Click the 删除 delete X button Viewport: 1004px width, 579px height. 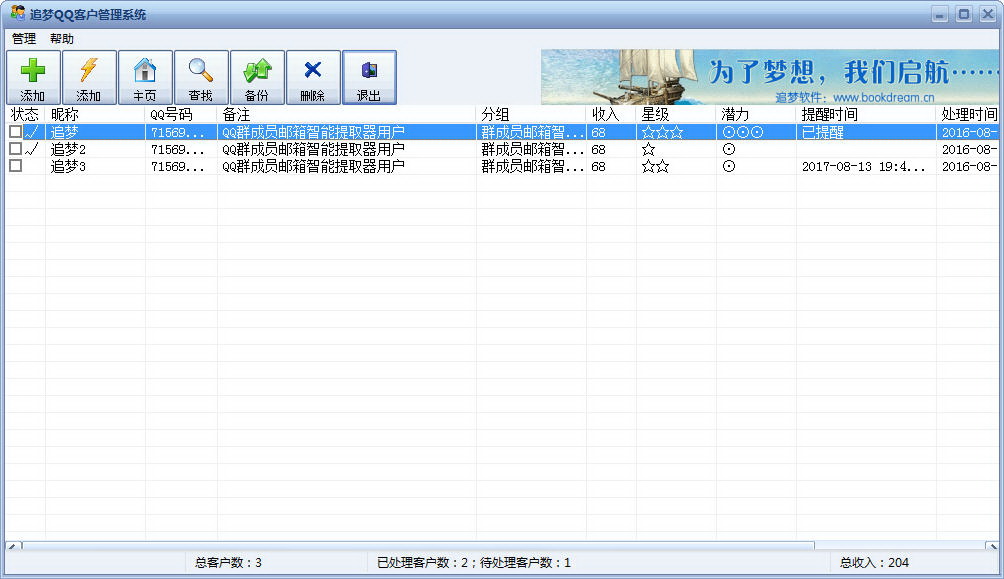[313, 77]
